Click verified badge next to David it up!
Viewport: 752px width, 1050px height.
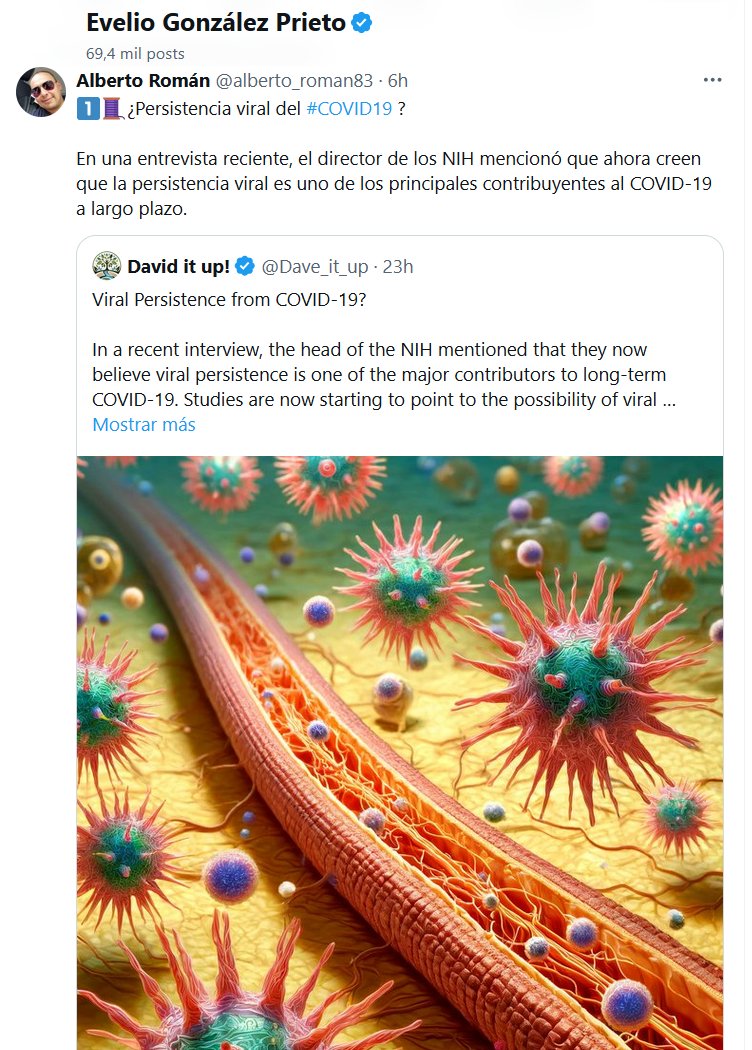[x=245, y=266]
